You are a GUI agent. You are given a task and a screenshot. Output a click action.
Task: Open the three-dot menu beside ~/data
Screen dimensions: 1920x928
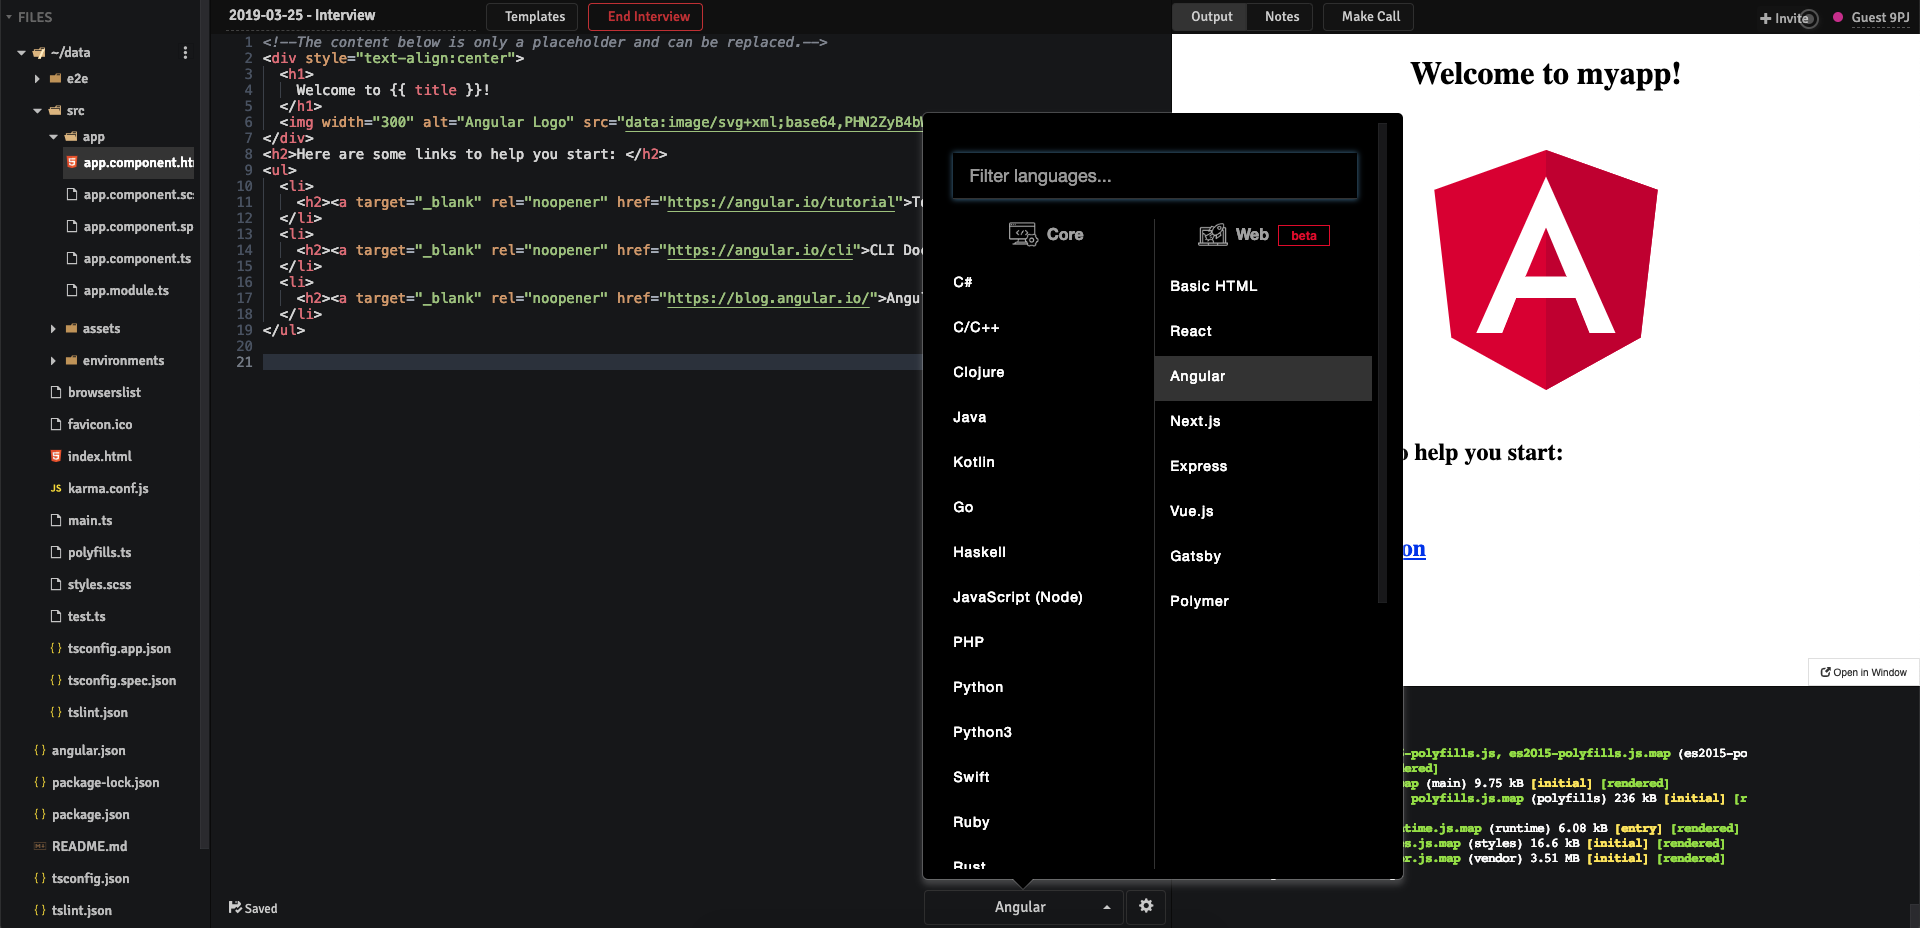pyautogui.click(x=185, y=52)
